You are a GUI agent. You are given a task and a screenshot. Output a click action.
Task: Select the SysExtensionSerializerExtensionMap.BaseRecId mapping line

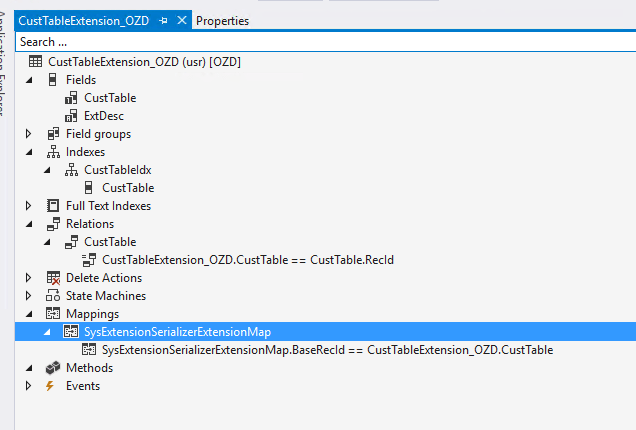pos(327,350)
